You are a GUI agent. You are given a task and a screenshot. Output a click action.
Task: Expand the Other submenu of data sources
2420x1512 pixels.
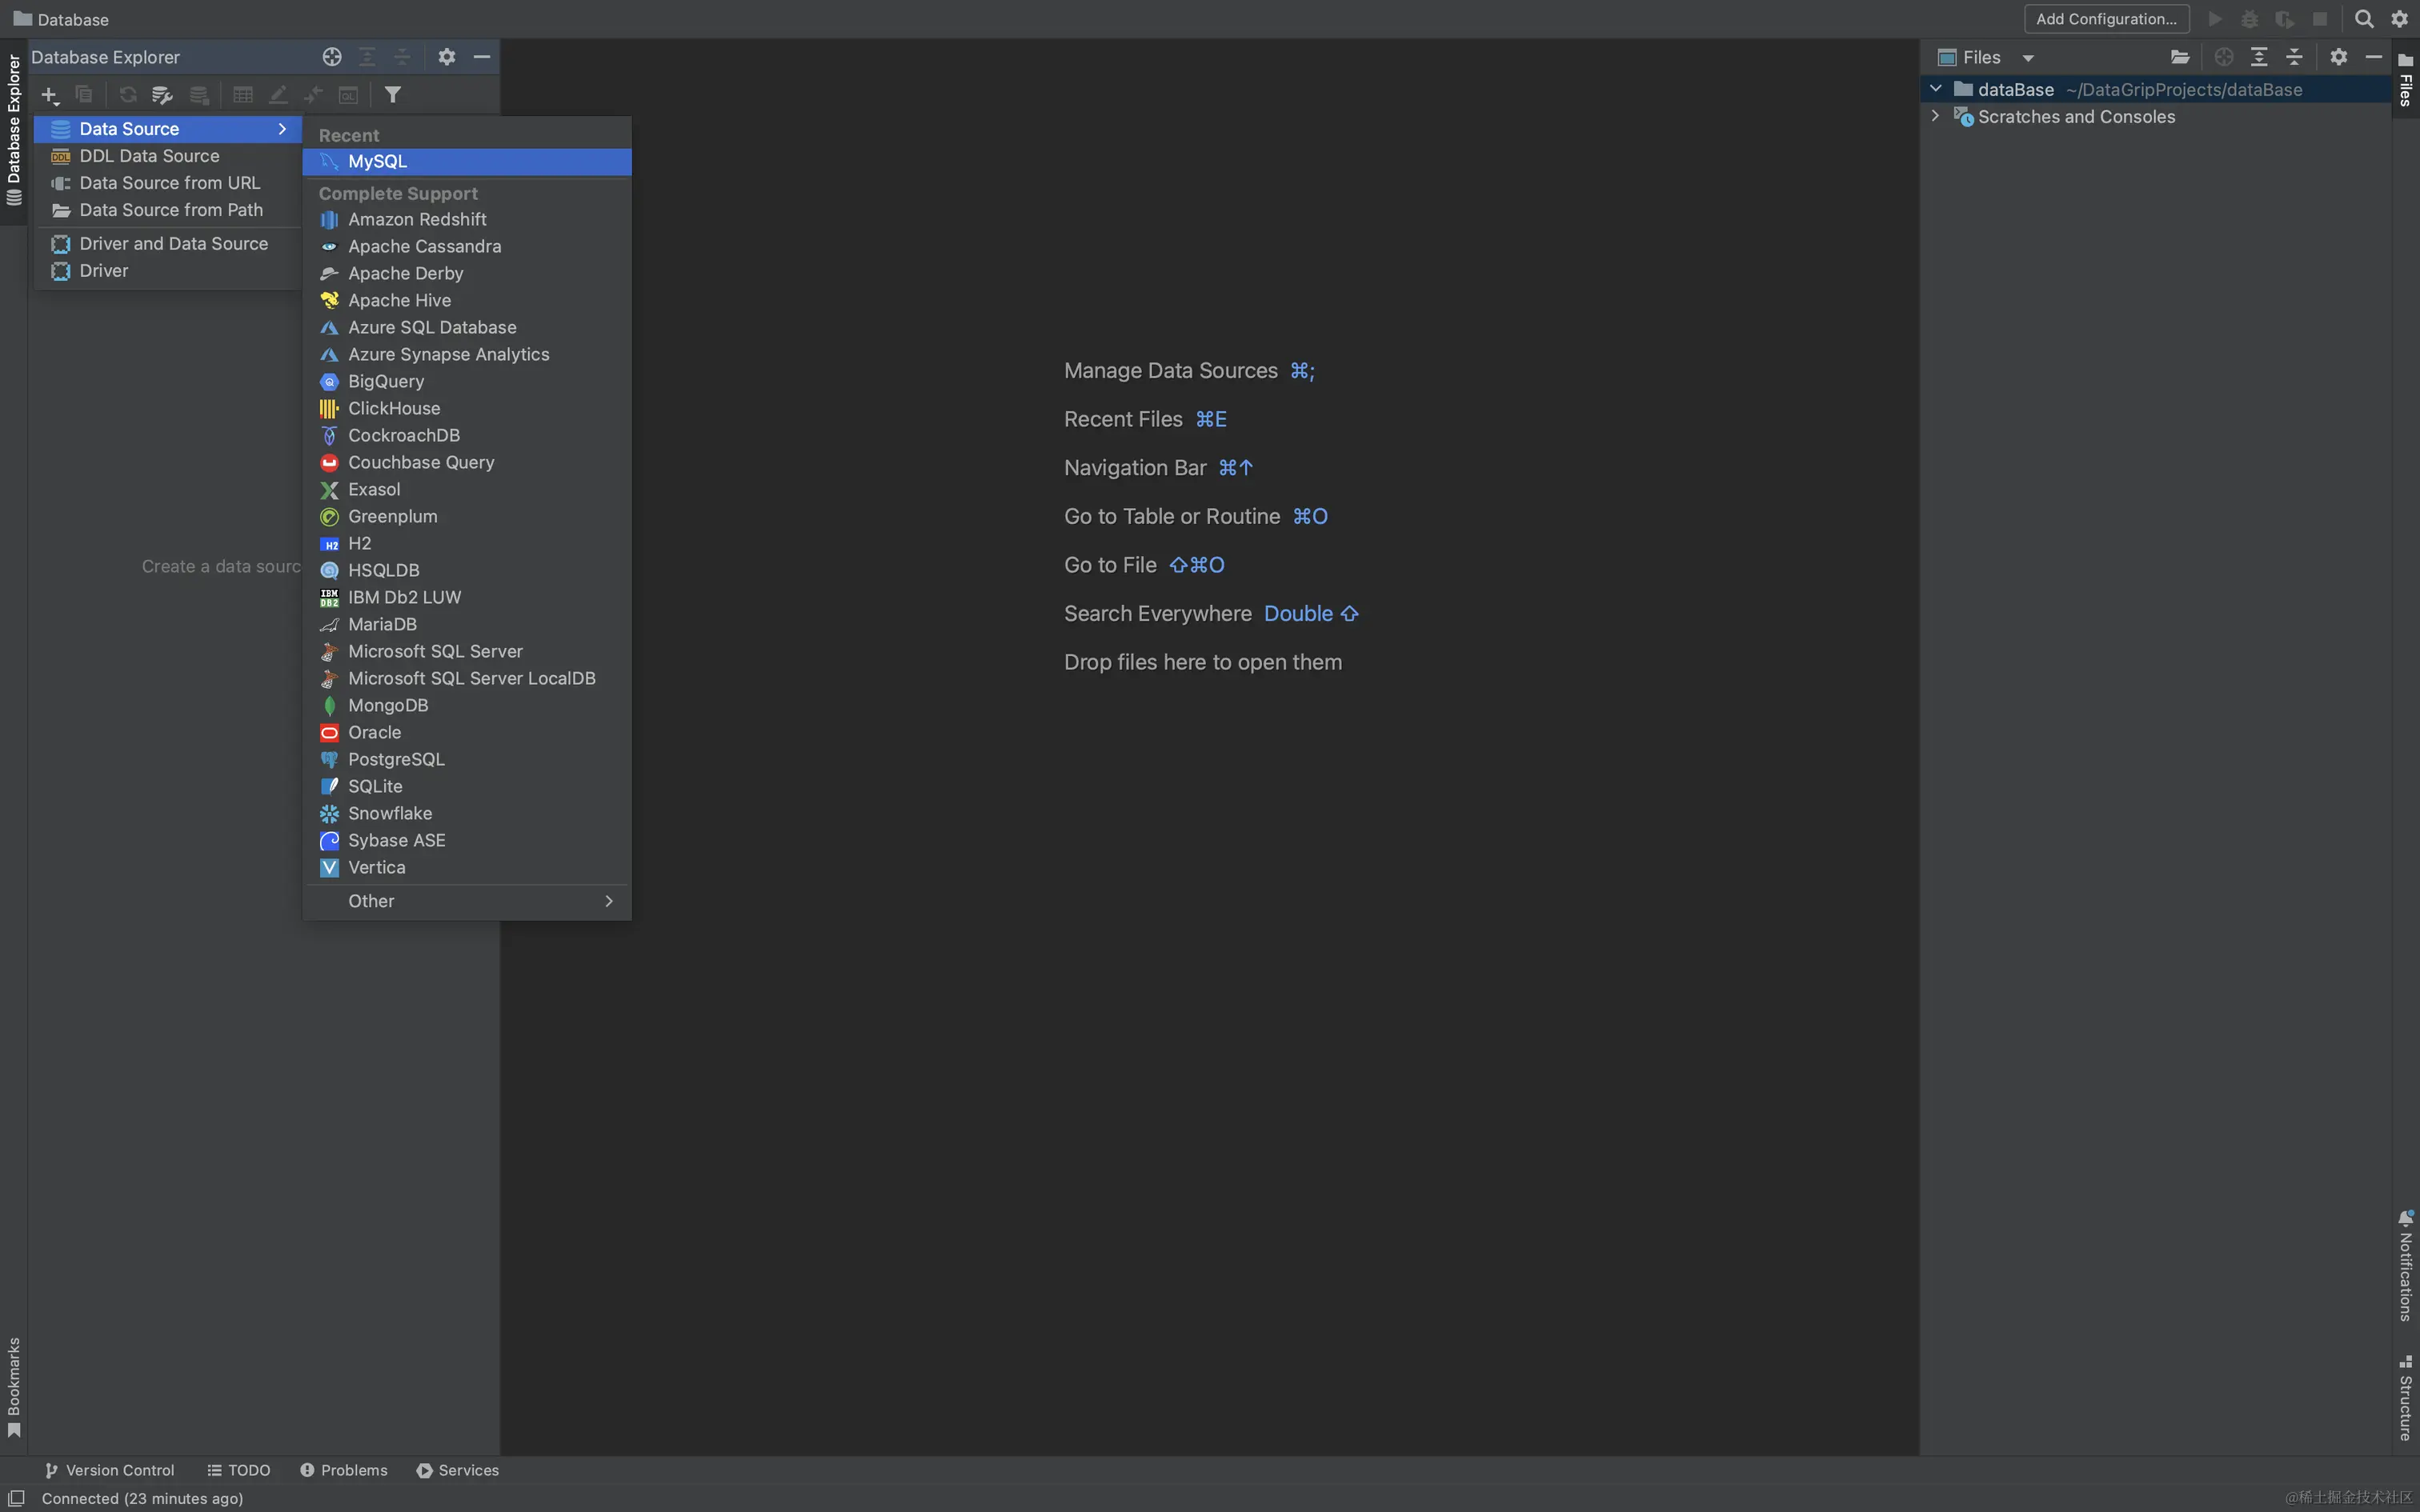point(467,901)
